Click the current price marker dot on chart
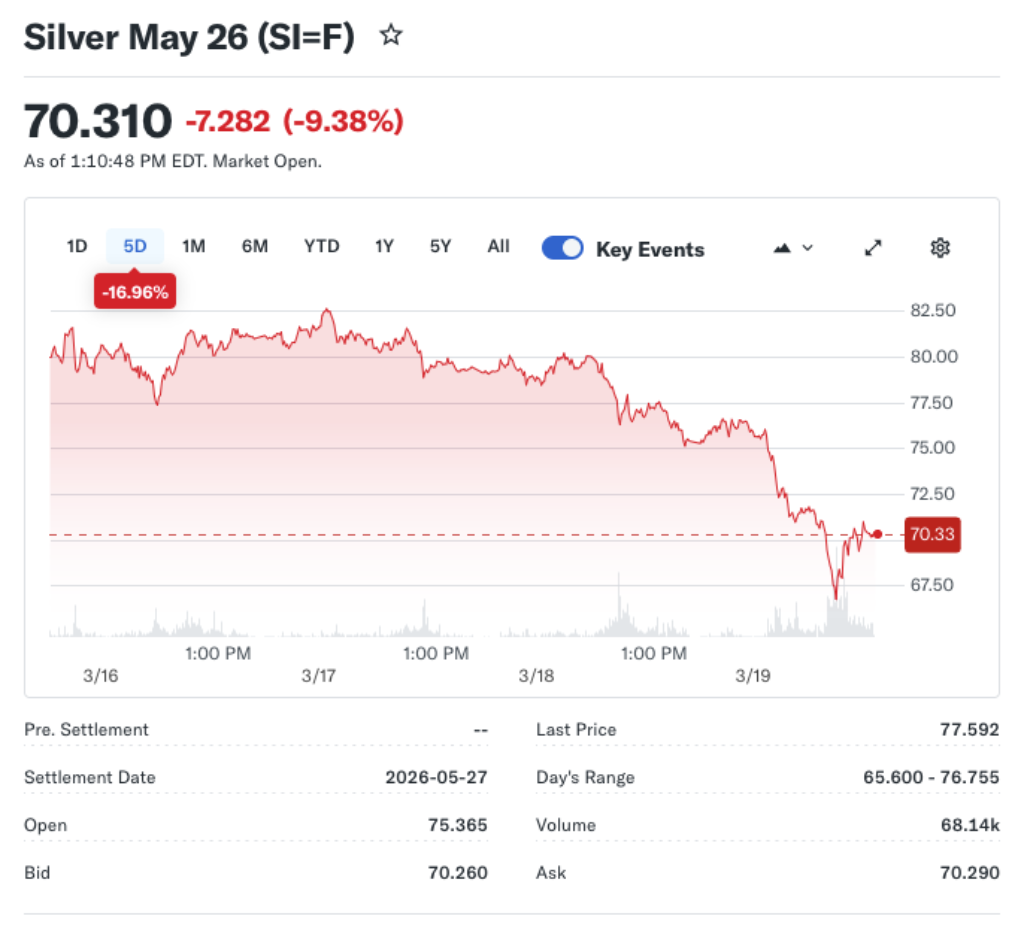Screen dimensions: 1024x937 (x=876, y=534)
